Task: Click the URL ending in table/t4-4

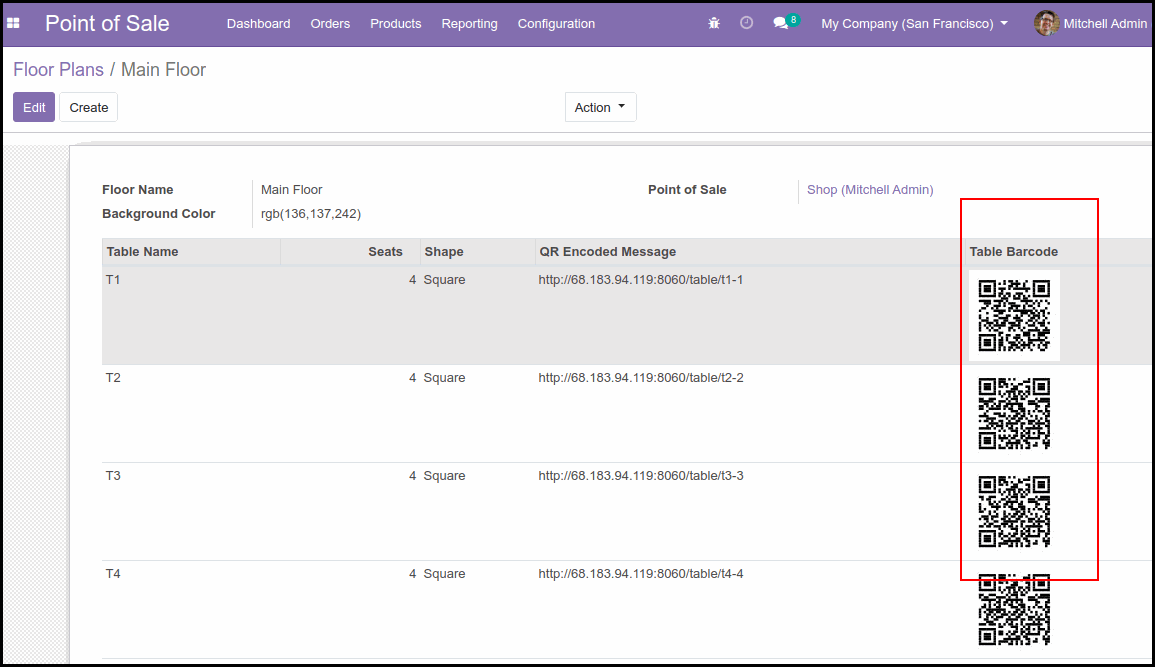Action: pyautogui.click(x=641, y=574)
